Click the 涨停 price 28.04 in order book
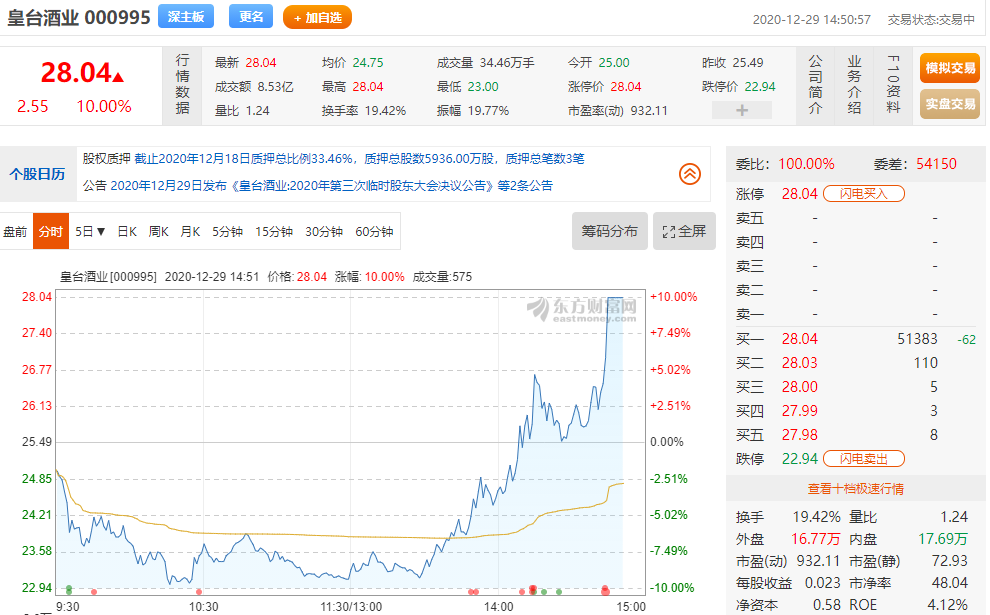This screenshot has height=615, width=990. click(799, 194)
